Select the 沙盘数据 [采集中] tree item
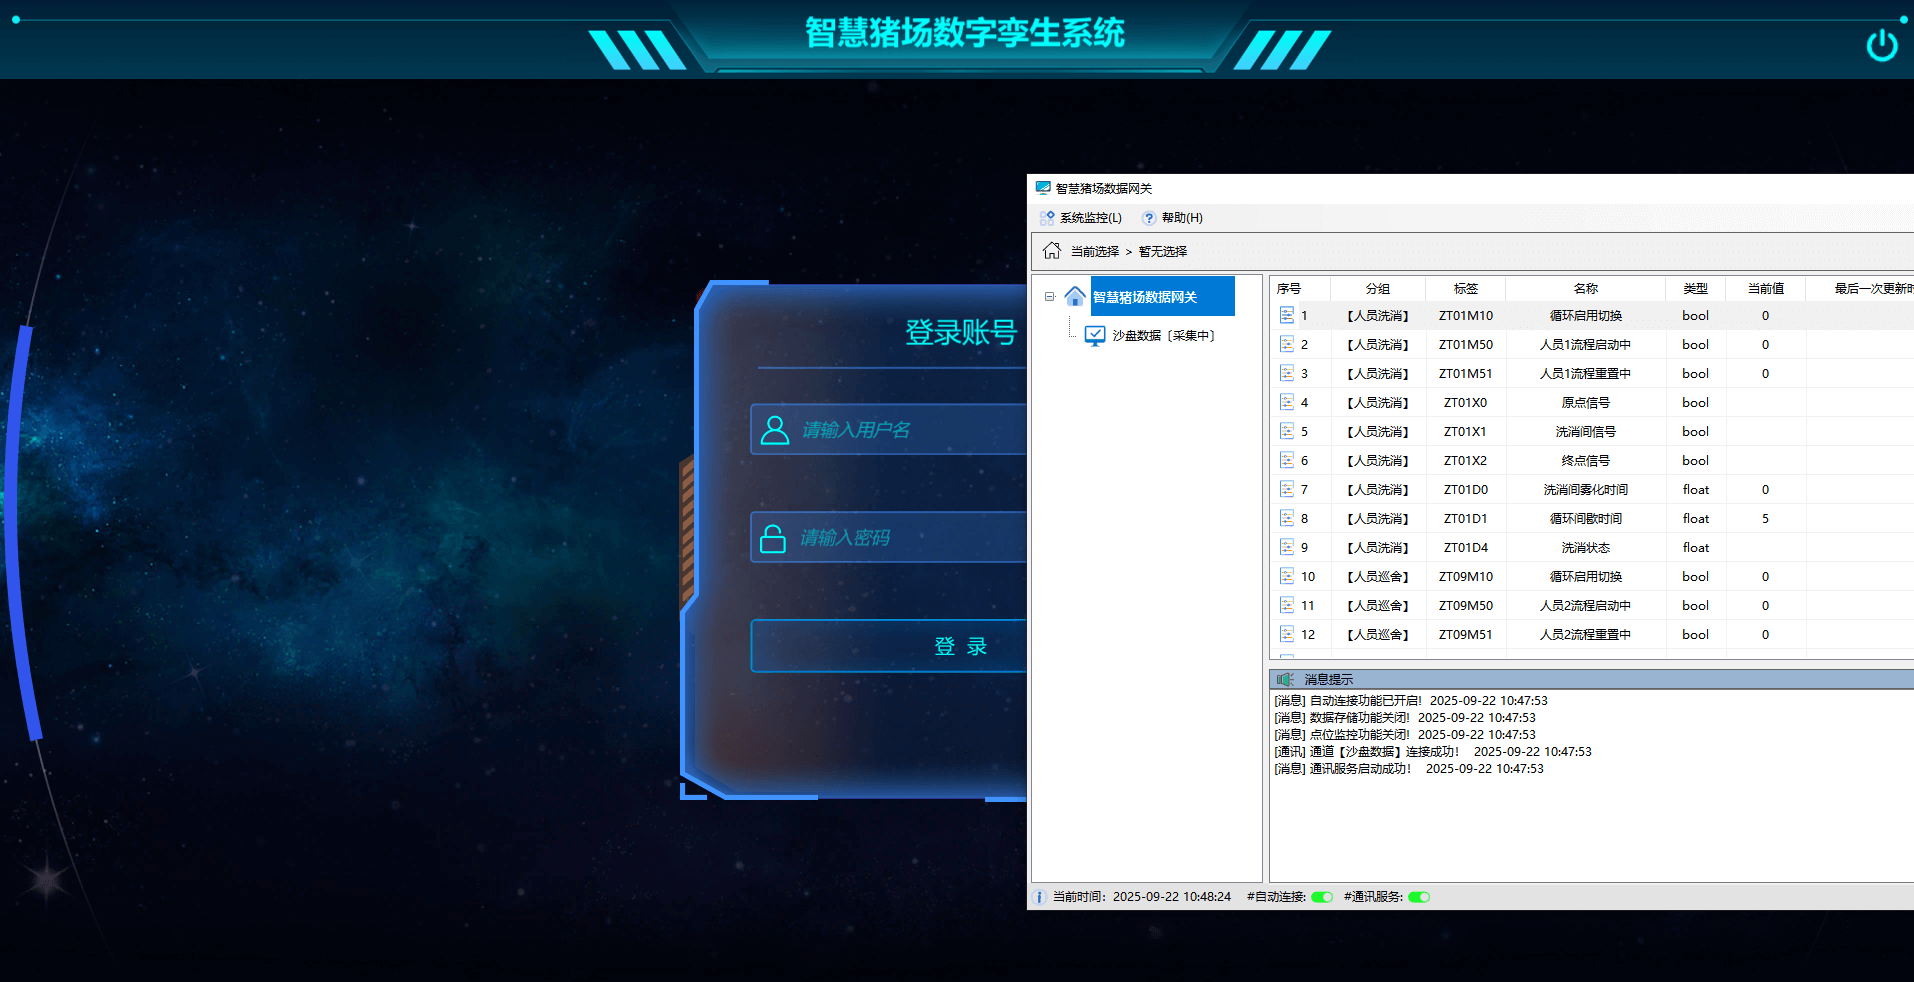 1162,336
